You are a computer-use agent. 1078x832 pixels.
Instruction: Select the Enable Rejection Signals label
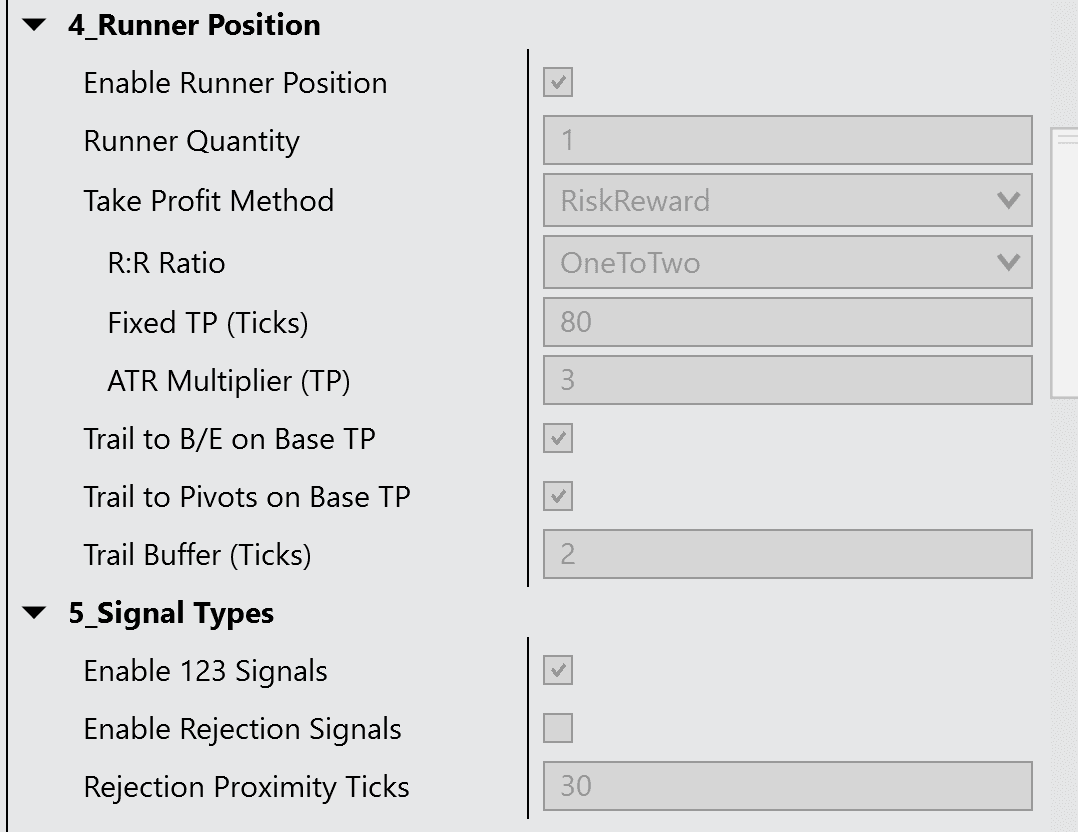242,729
